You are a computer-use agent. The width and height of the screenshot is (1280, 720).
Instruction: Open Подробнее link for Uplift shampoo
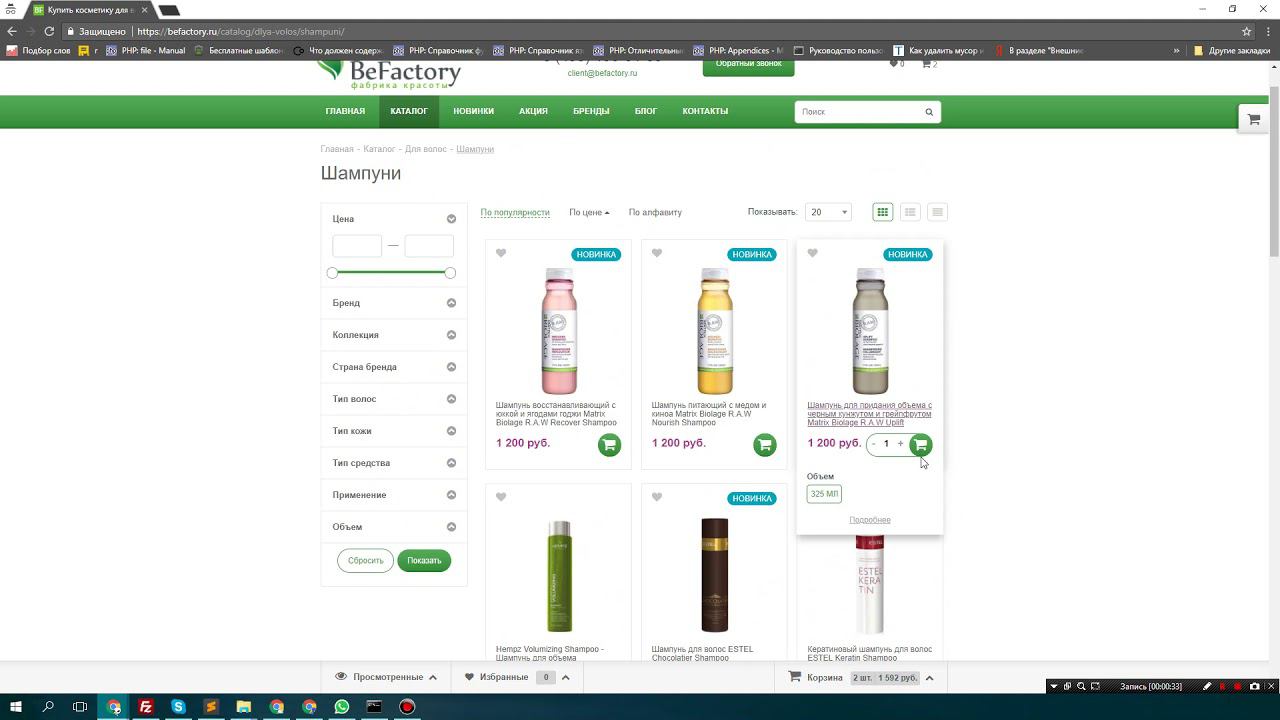pyautogui.click(x=870, y=520)
